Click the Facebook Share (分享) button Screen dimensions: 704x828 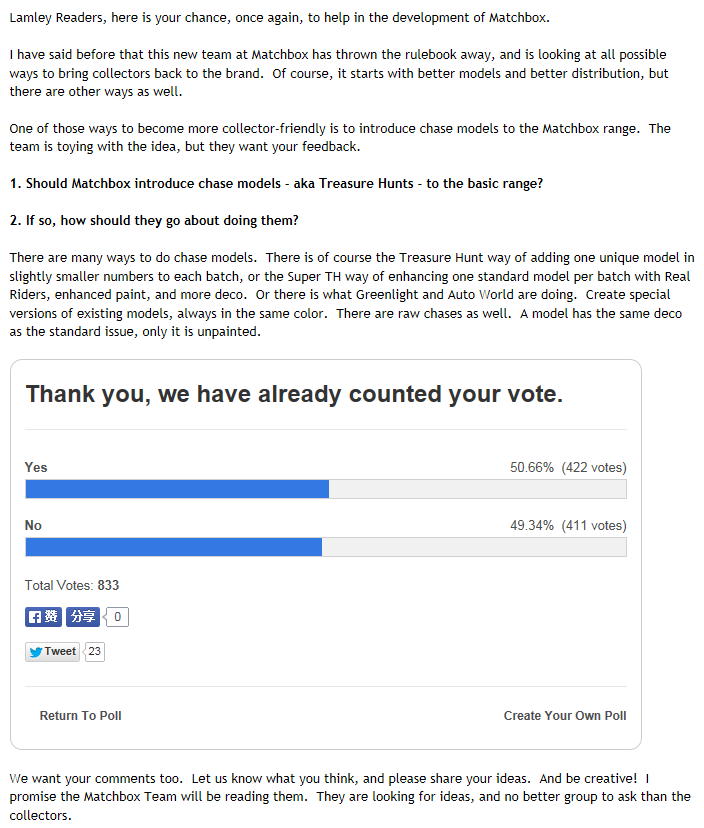(83, 617)
